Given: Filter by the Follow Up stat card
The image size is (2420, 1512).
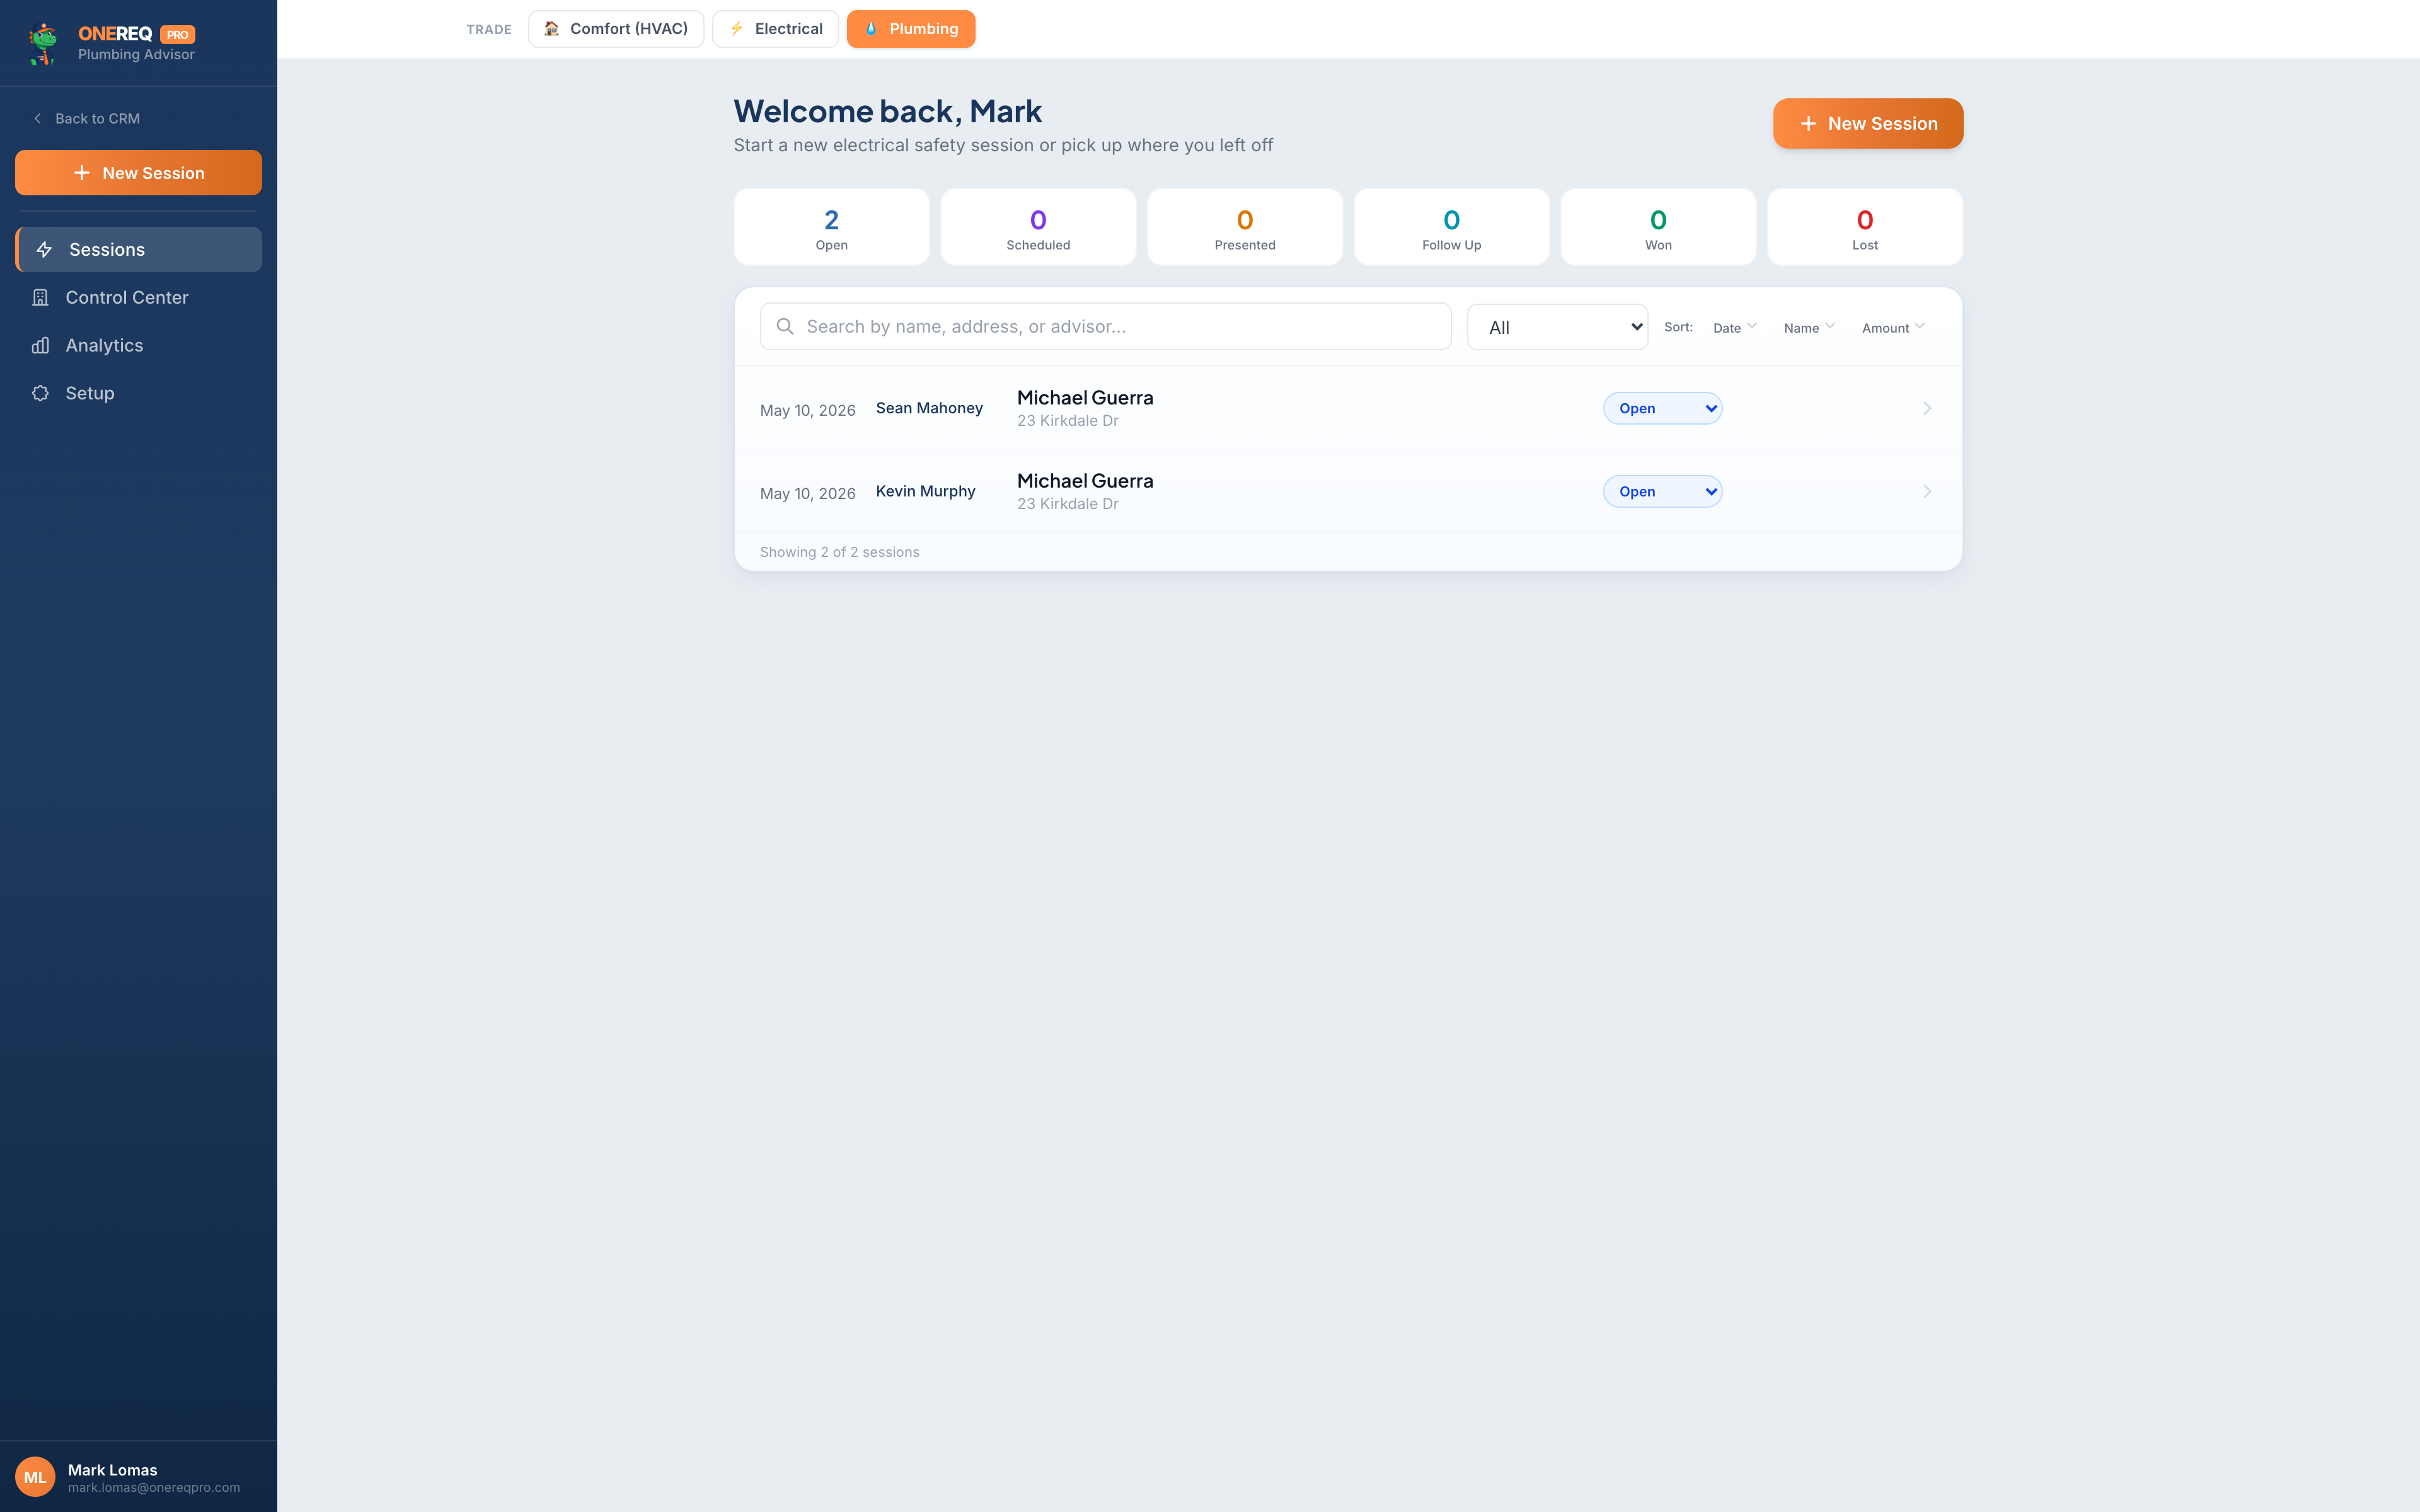Looking at the screenshot, I should coord(1451,227).
